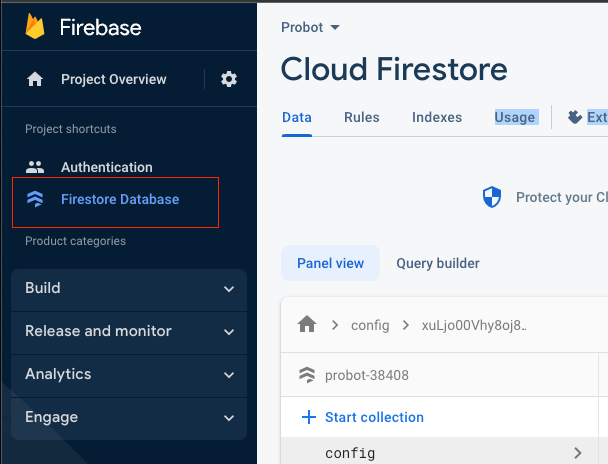The width and height of the screenshot is (608, 464).
Task: Click the Extensions tab icon
Action: click(x=575, y=117)
